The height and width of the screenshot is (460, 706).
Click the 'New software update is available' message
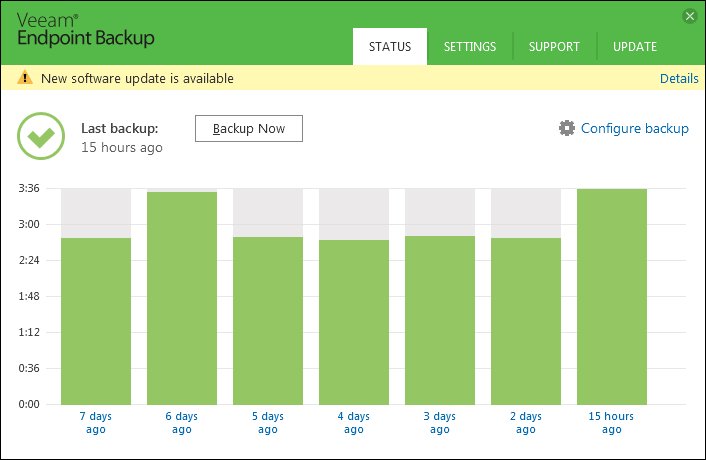(x=137, y=78)
